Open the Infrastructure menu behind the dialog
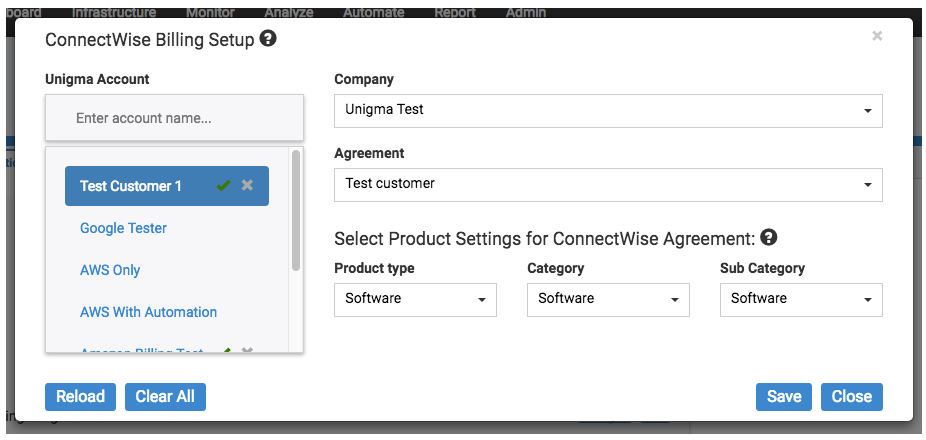926x440 pixels. point(114,12)
